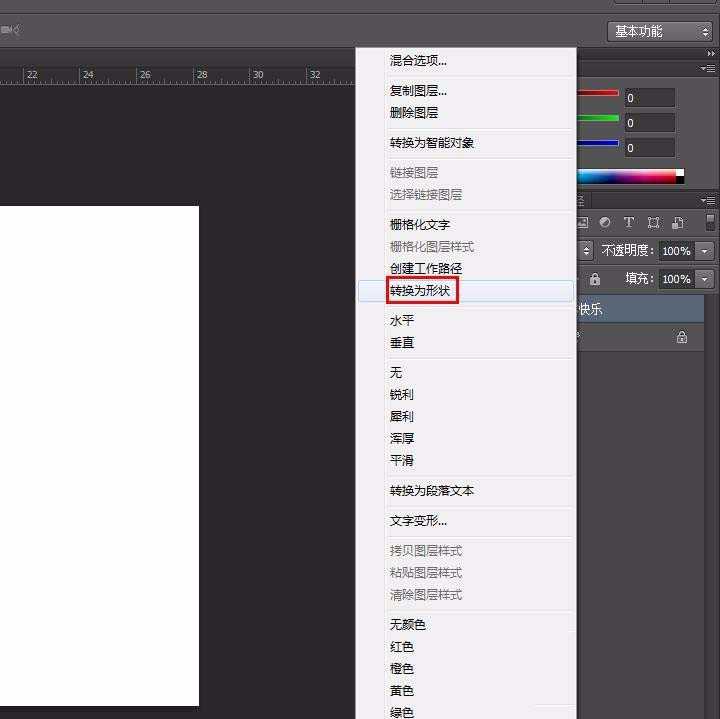
Task: Click the green channel value field
Action: [x=649, y=122]
